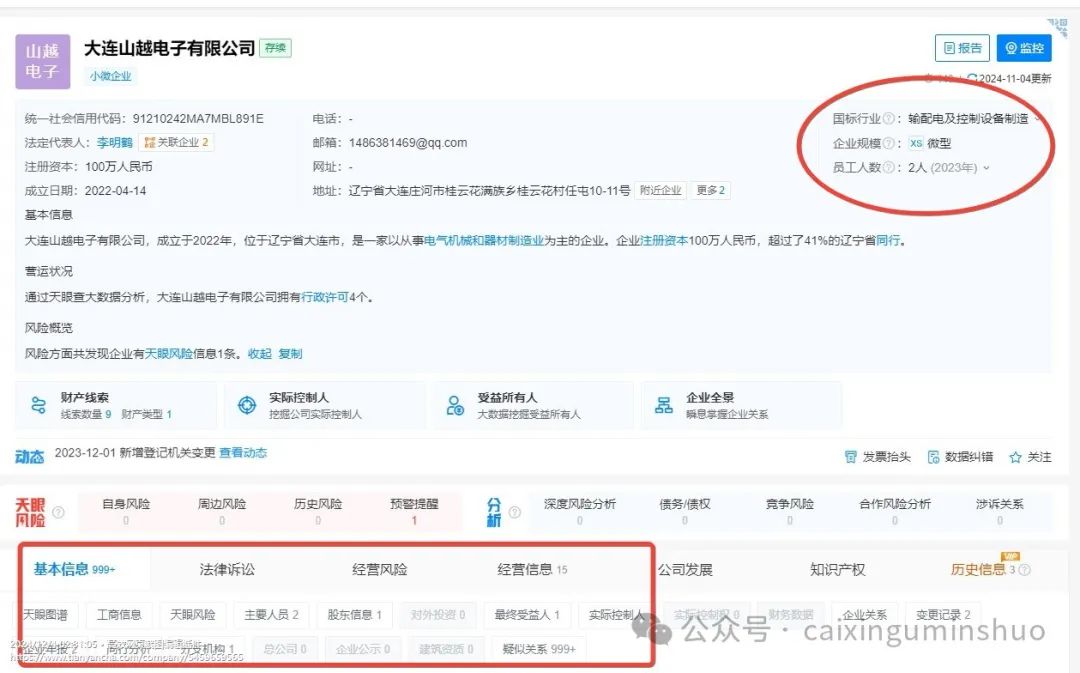This screenshot has width=1080, height=673.
Task: Expand 更多 2 addresses
Action: tap(710, 190)
